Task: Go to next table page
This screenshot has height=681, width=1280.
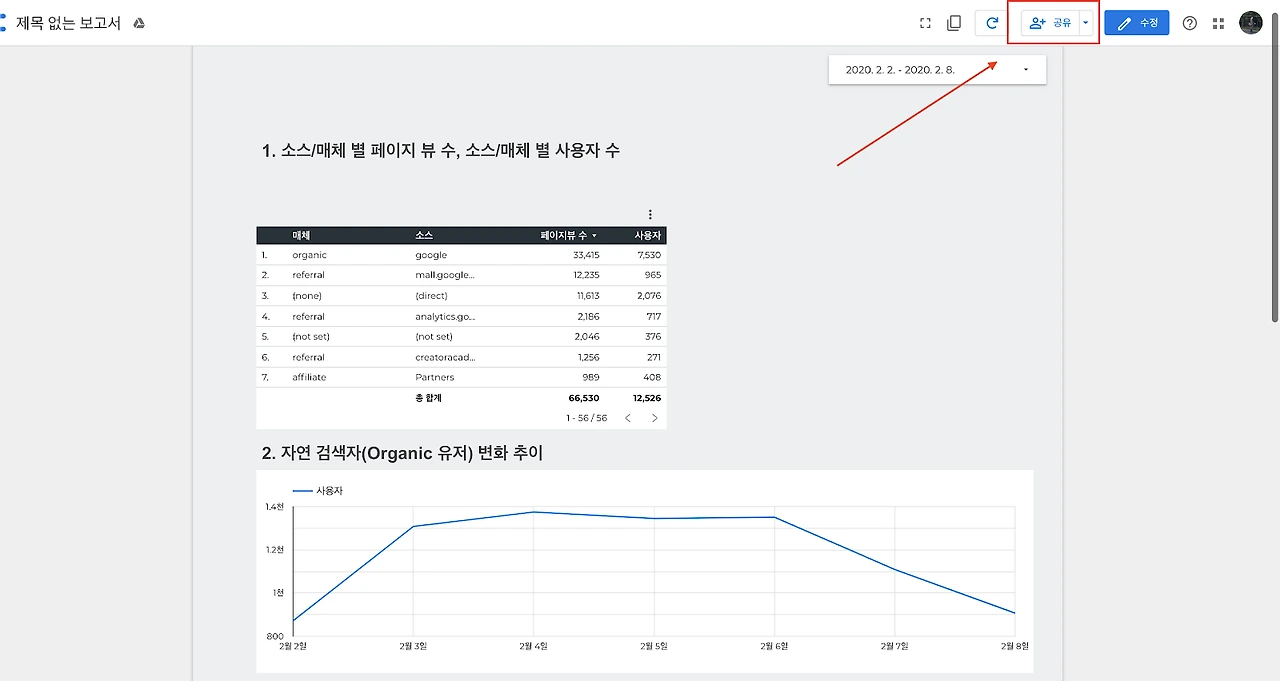Action: click(x=655, y=418)
